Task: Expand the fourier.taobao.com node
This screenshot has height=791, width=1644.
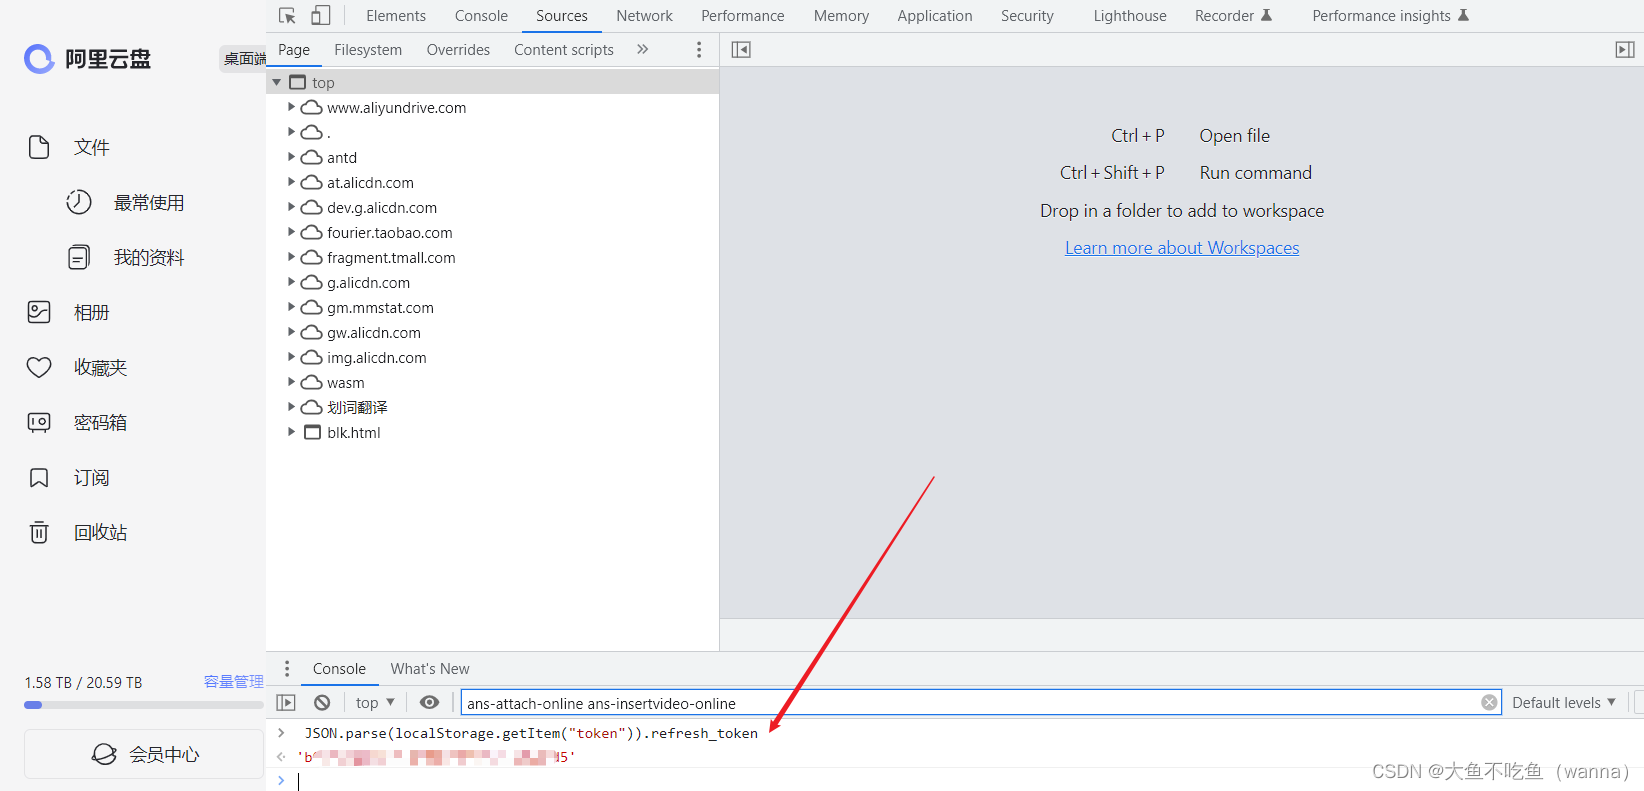Action: pos(291,232)
